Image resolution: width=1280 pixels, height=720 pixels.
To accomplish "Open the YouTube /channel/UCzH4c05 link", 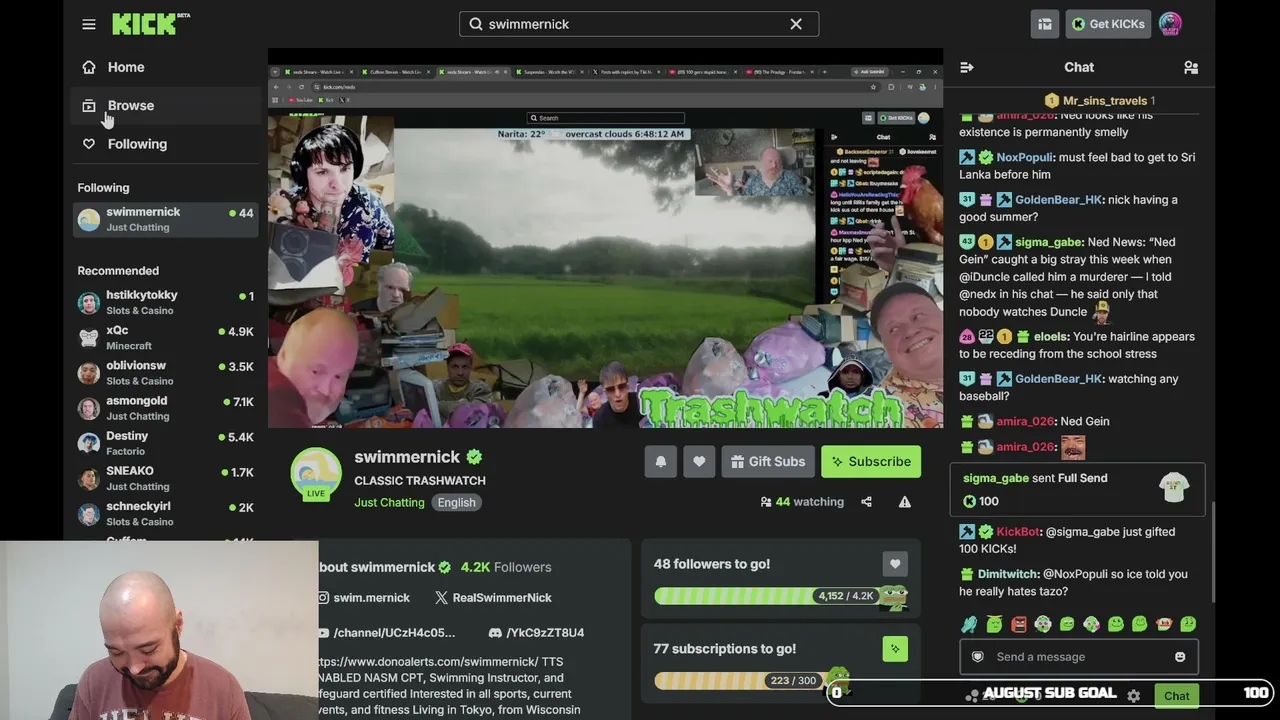I will (x=386, y=633).
